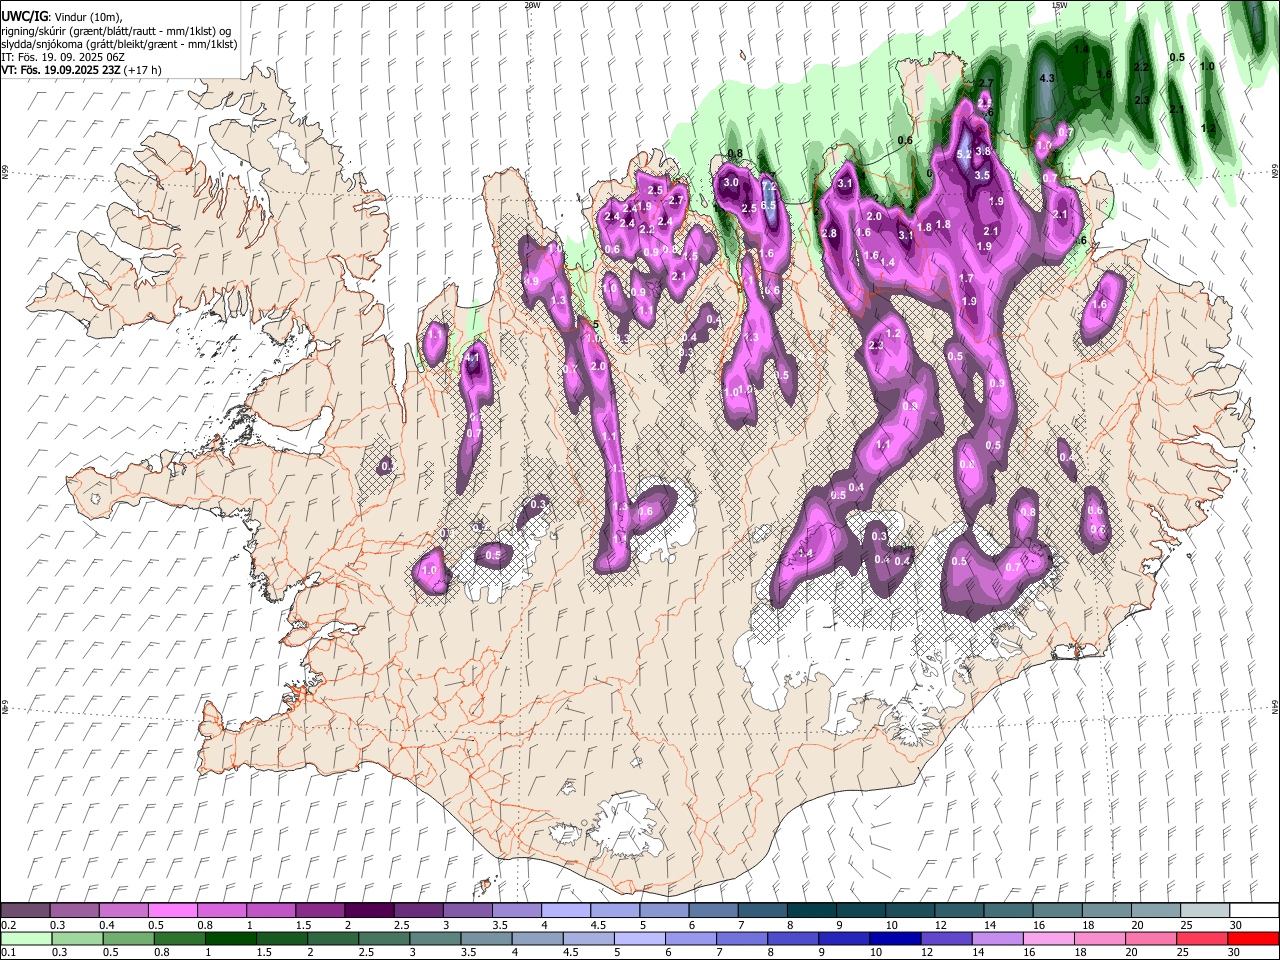Click the snow legend swatch between 8 and 9
This screenshot has width=1280, height=960.
[812, 911]
